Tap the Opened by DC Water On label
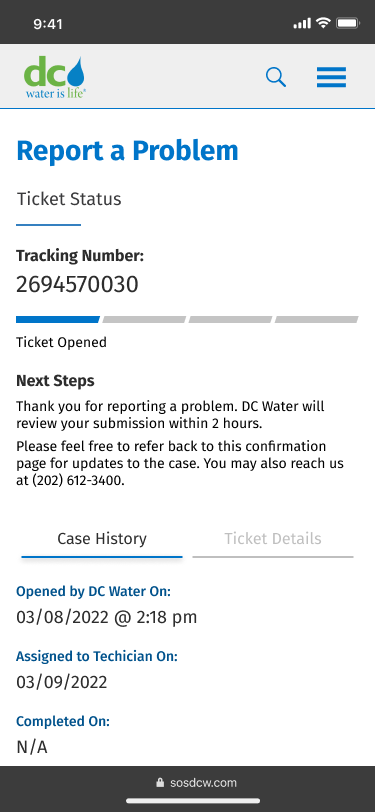The image size is (375, 812). click(93, 591)
